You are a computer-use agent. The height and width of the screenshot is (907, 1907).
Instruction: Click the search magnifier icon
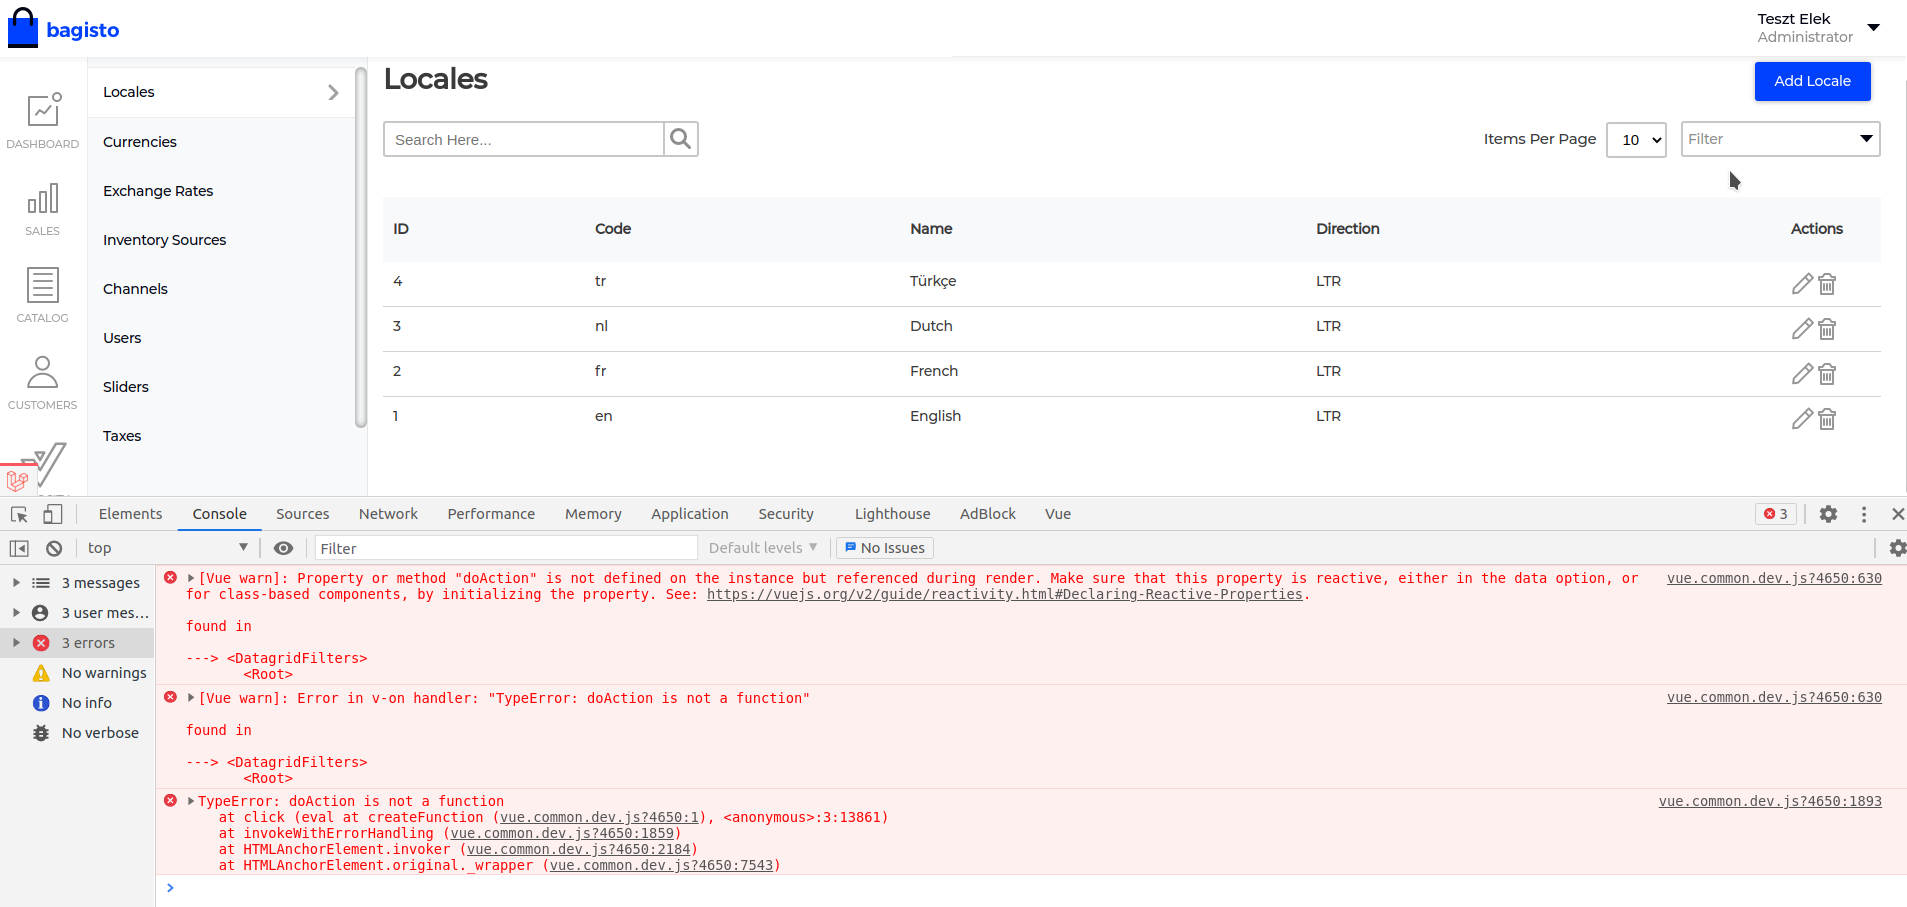[681, 139]
